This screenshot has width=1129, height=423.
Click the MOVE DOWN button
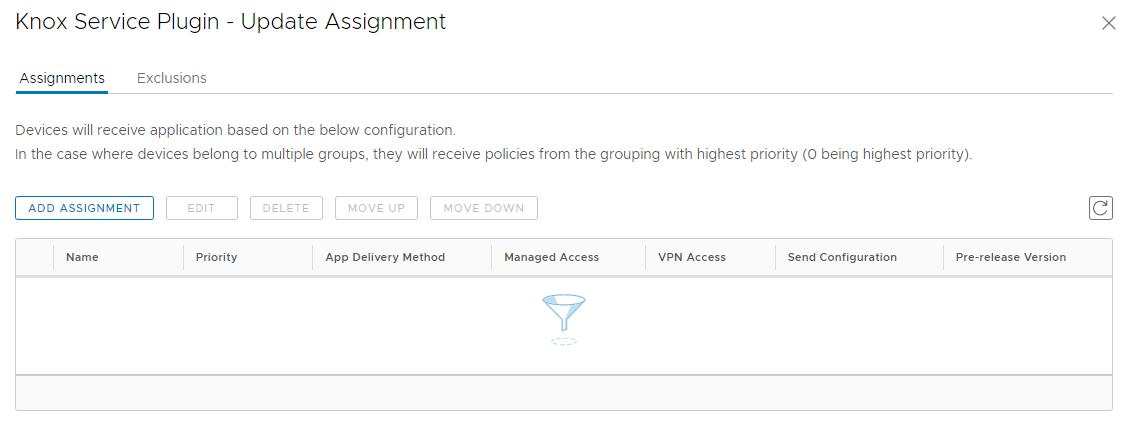[484, 208]
